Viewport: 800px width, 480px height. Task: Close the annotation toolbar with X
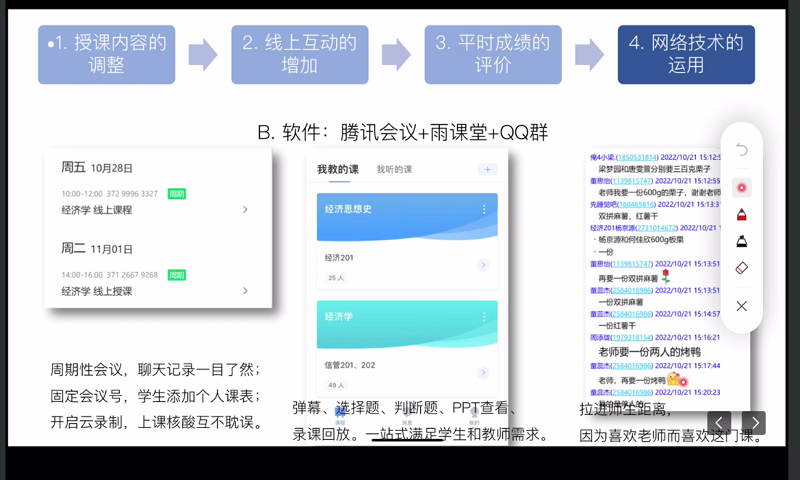(741, 306)
